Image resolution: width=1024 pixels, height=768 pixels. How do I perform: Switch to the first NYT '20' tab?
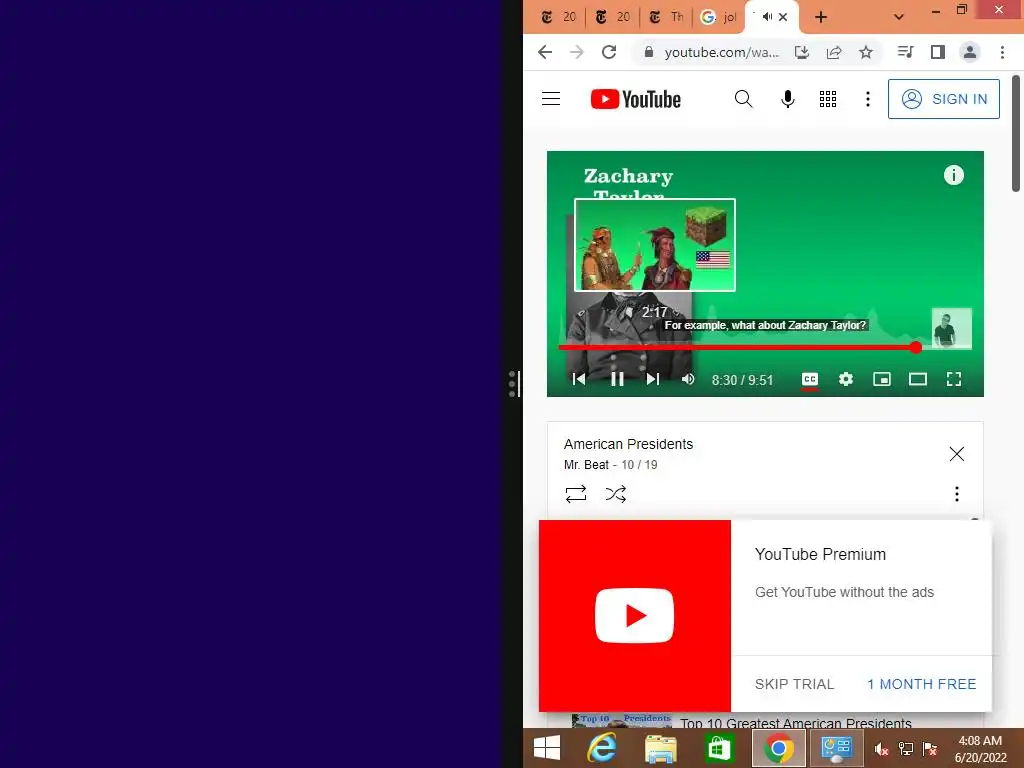(x=559, y=17)
